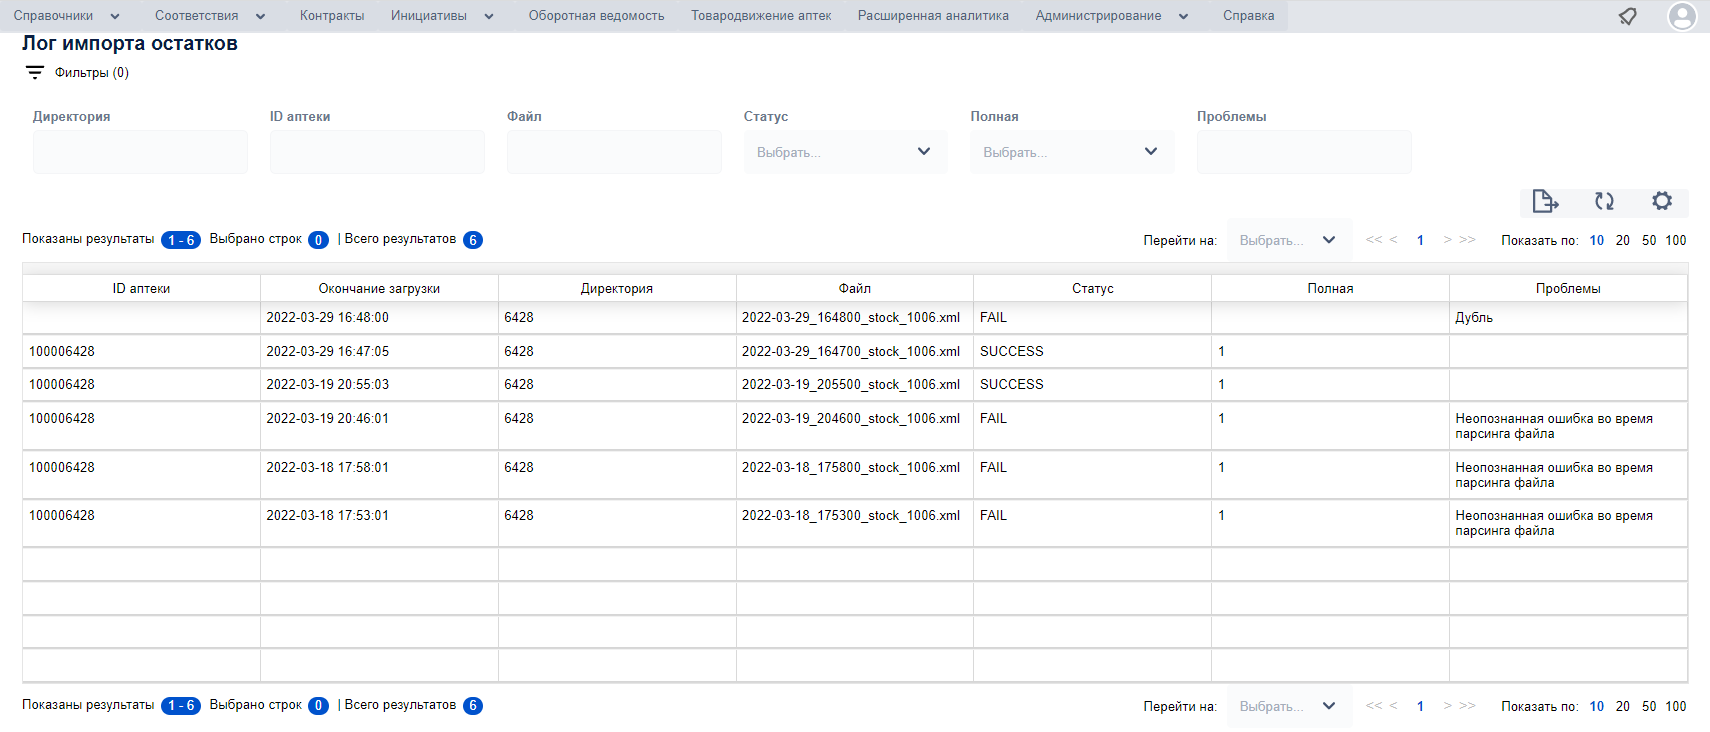Click the Директория filter input
The image size is (1710, 732).
click(x=140, y=152)
